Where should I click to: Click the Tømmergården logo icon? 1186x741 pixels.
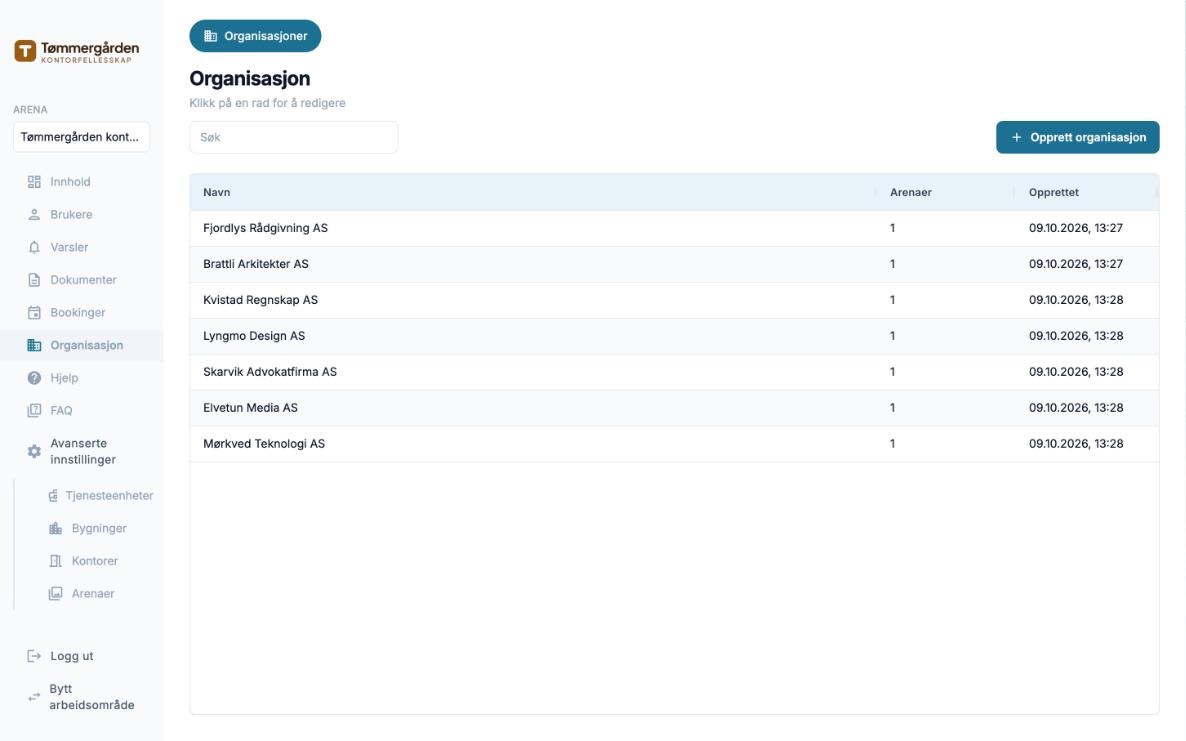click(25, 51)
